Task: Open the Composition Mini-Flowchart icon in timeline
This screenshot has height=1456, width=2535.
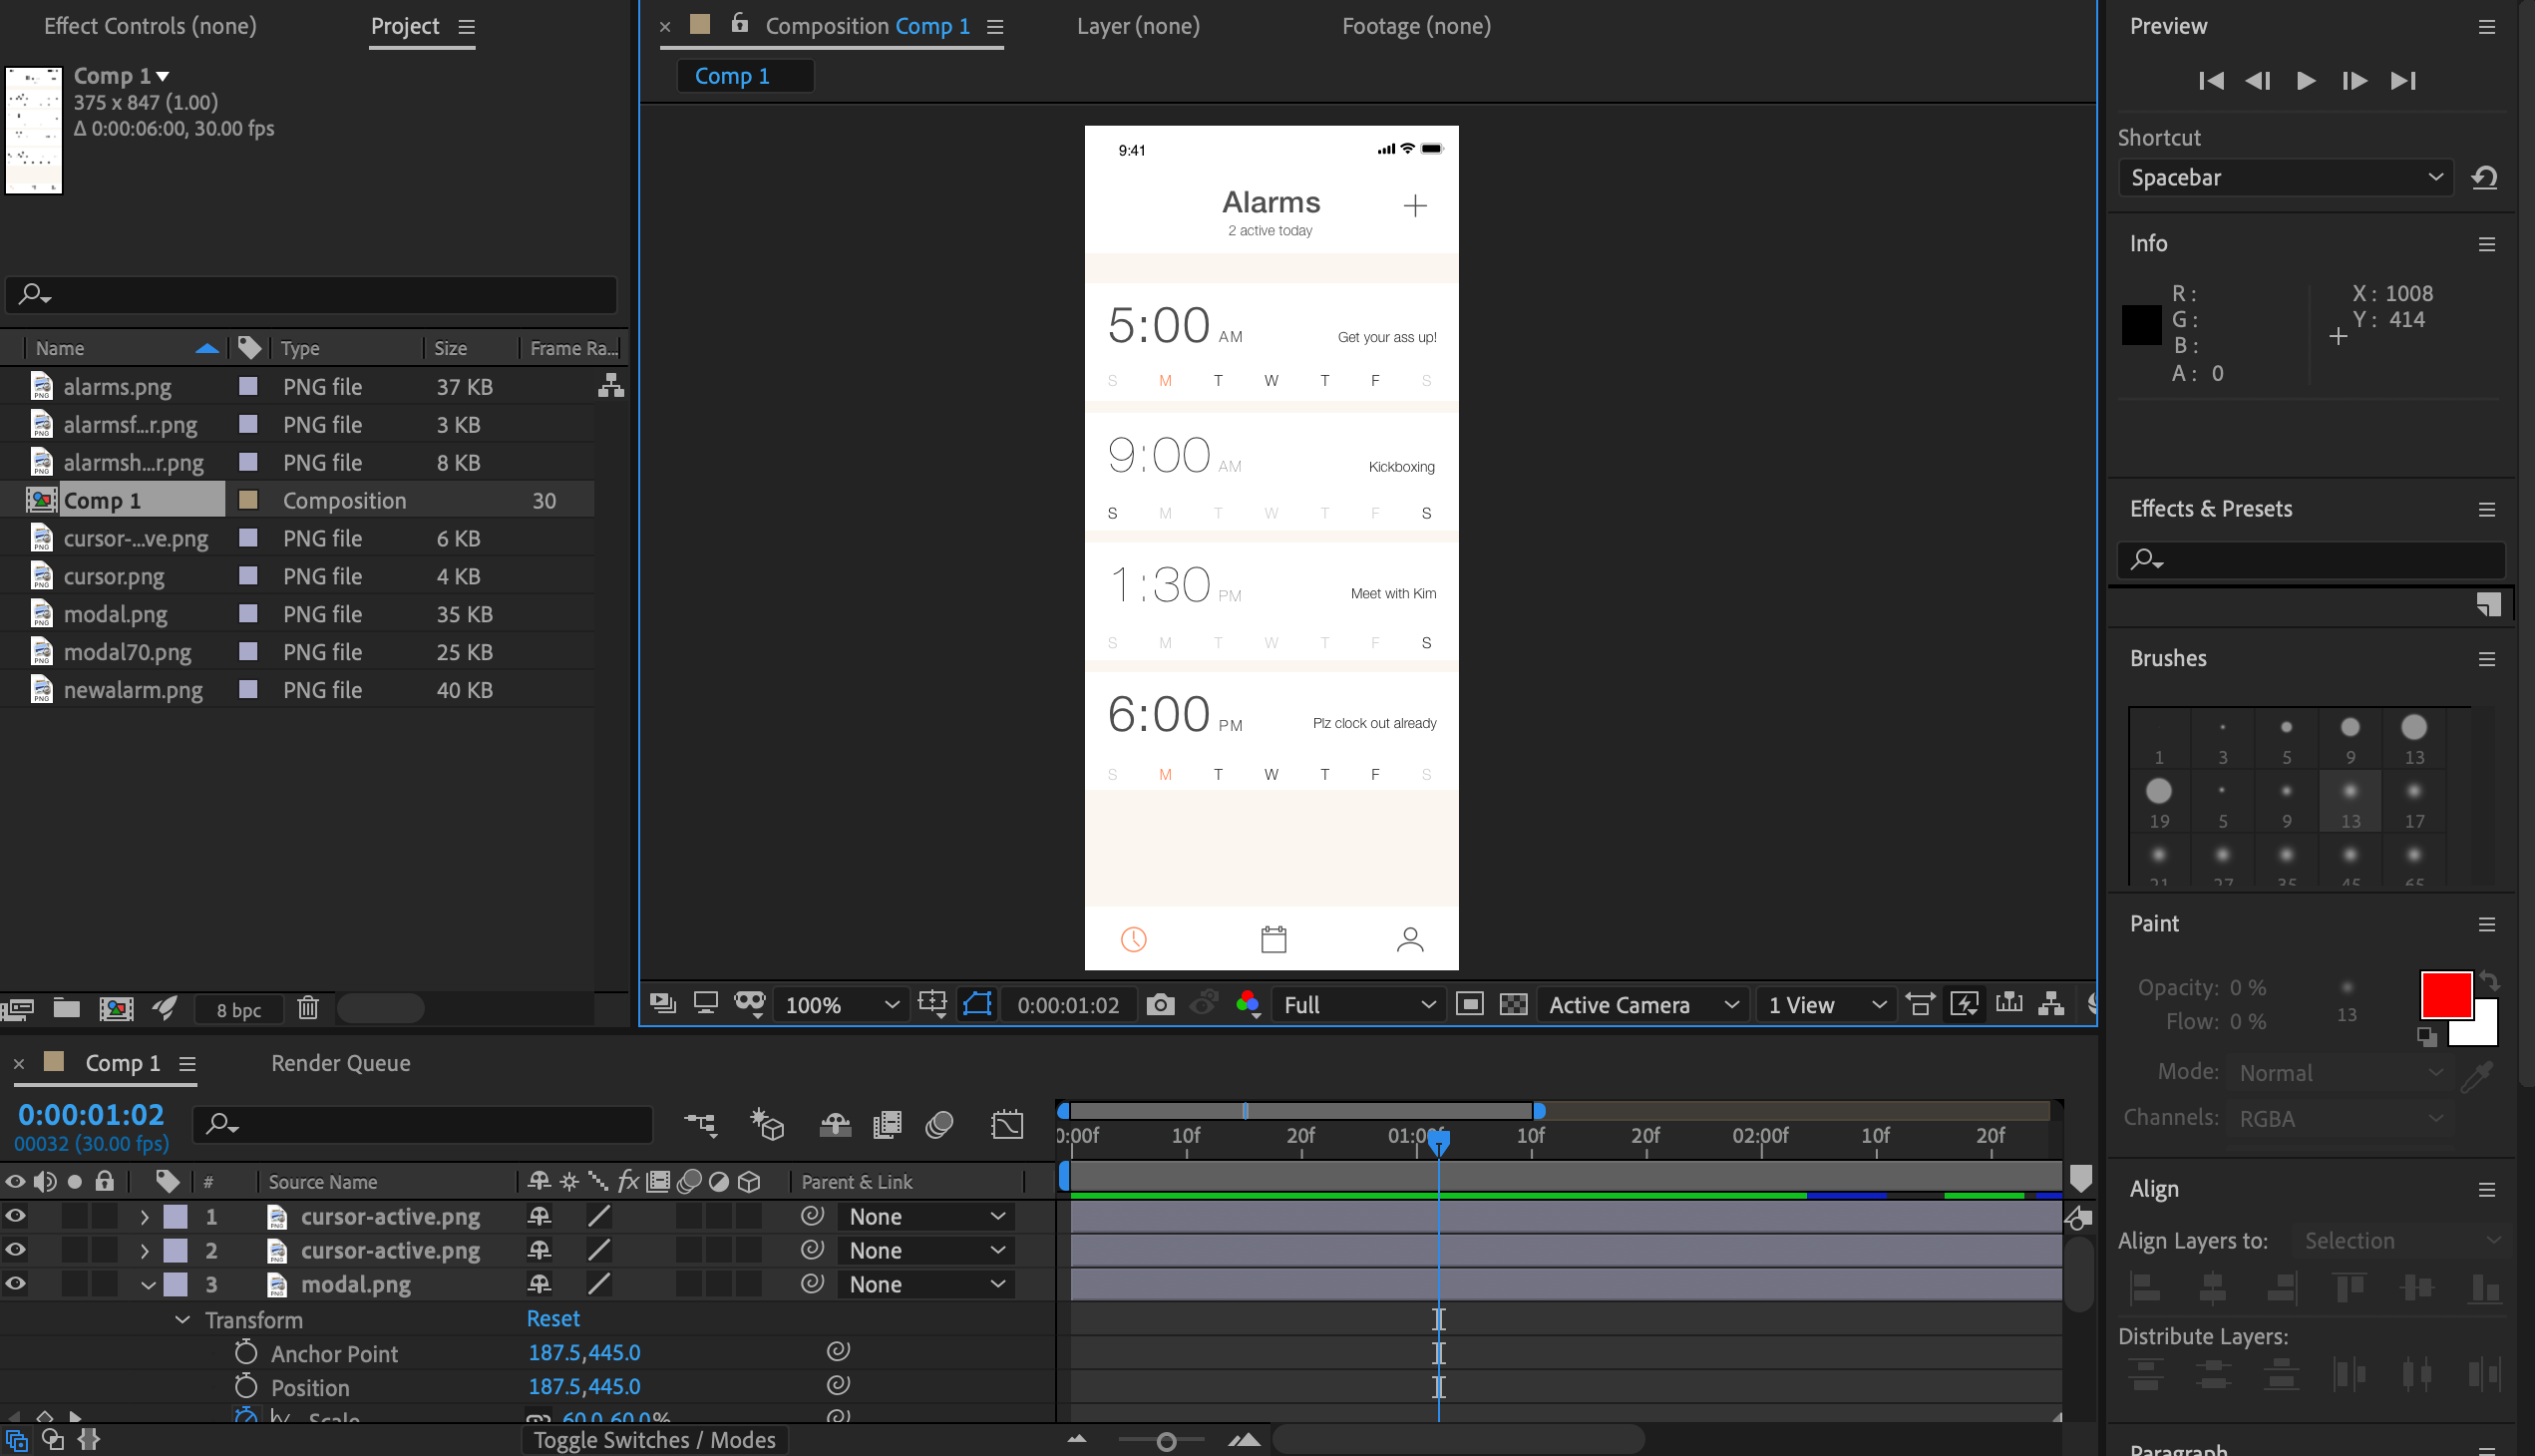Action: [700, 1125]
